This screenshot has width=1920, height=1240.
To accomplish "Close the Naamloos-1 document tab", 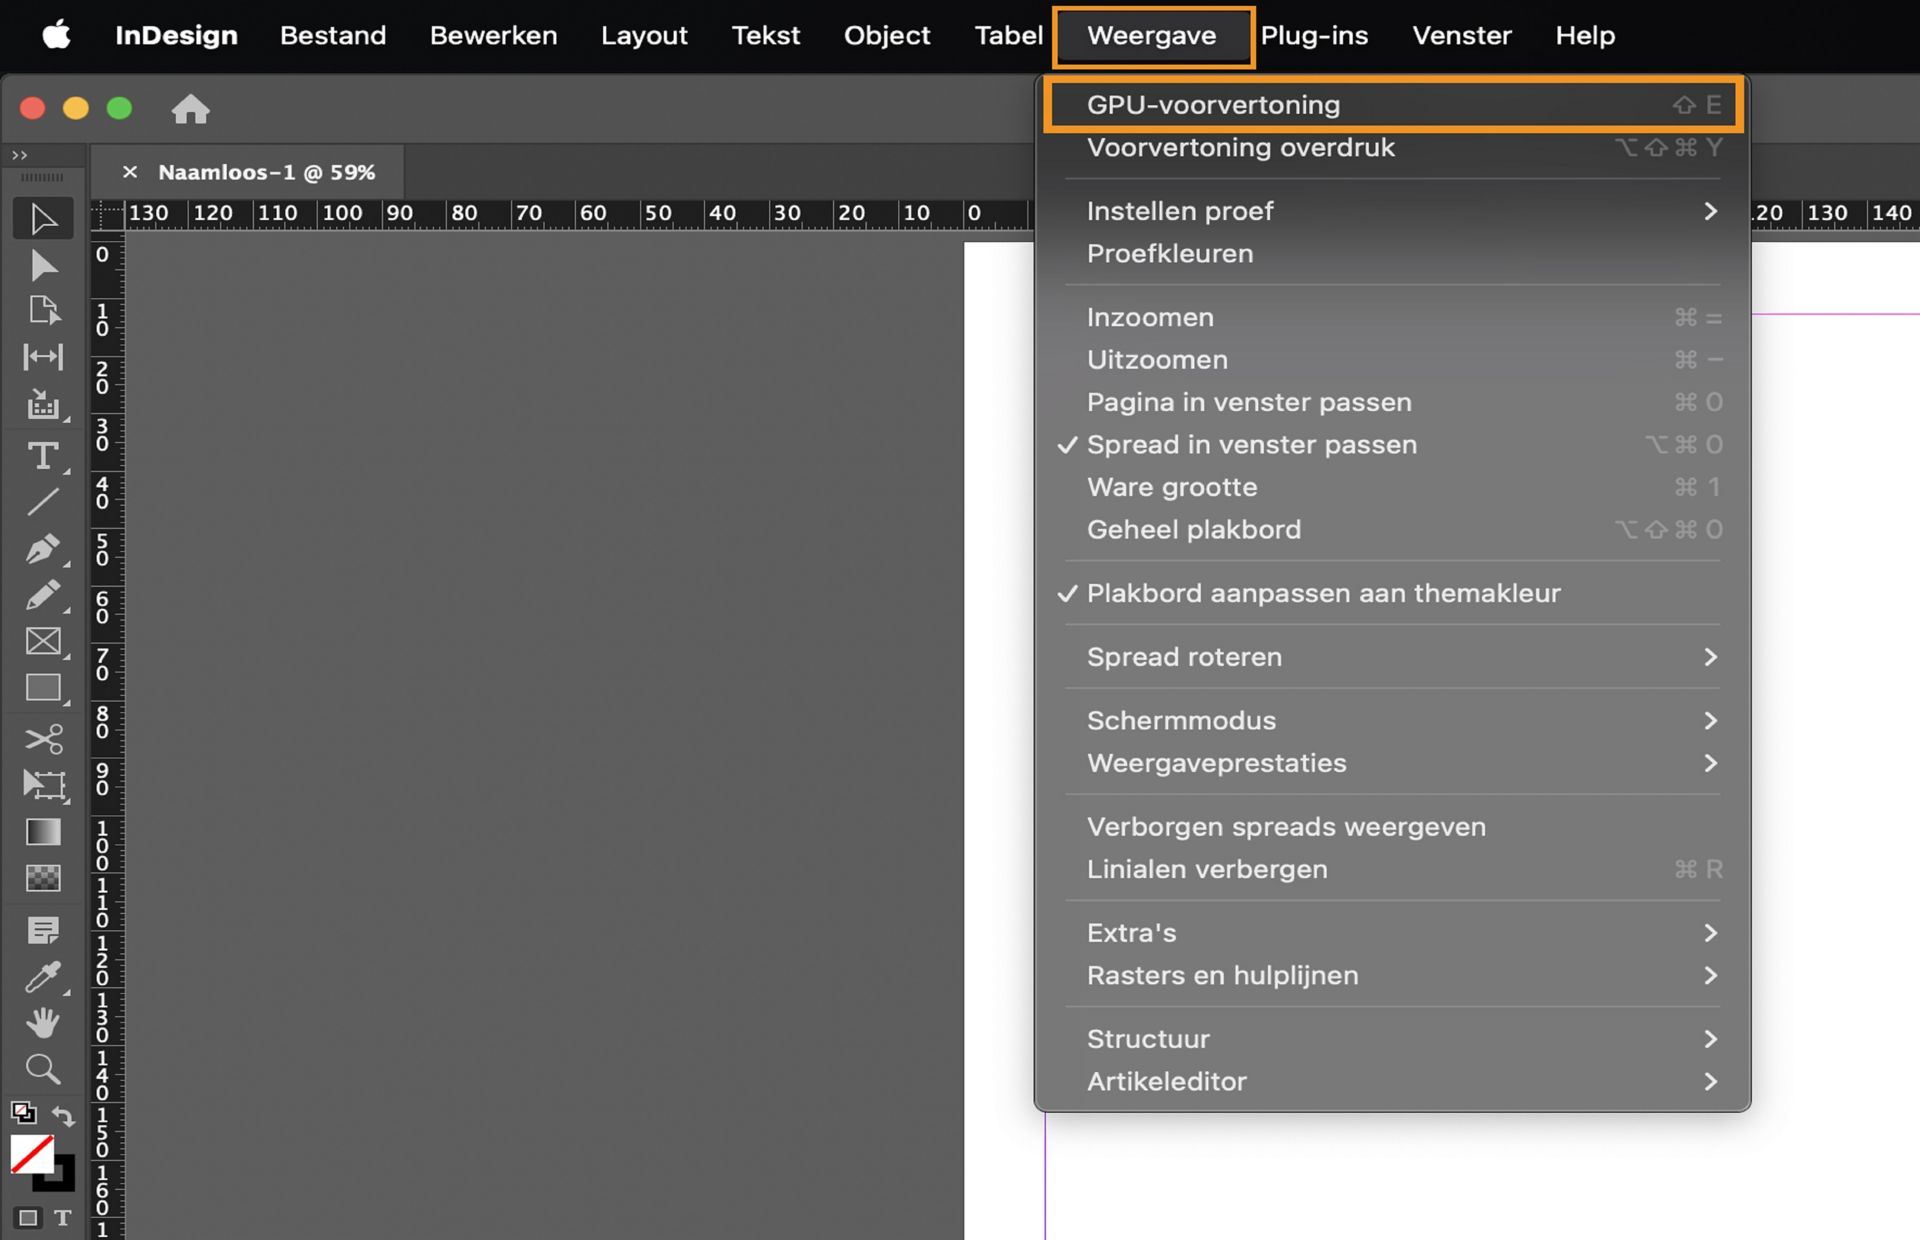I will (x=130, y=172).
